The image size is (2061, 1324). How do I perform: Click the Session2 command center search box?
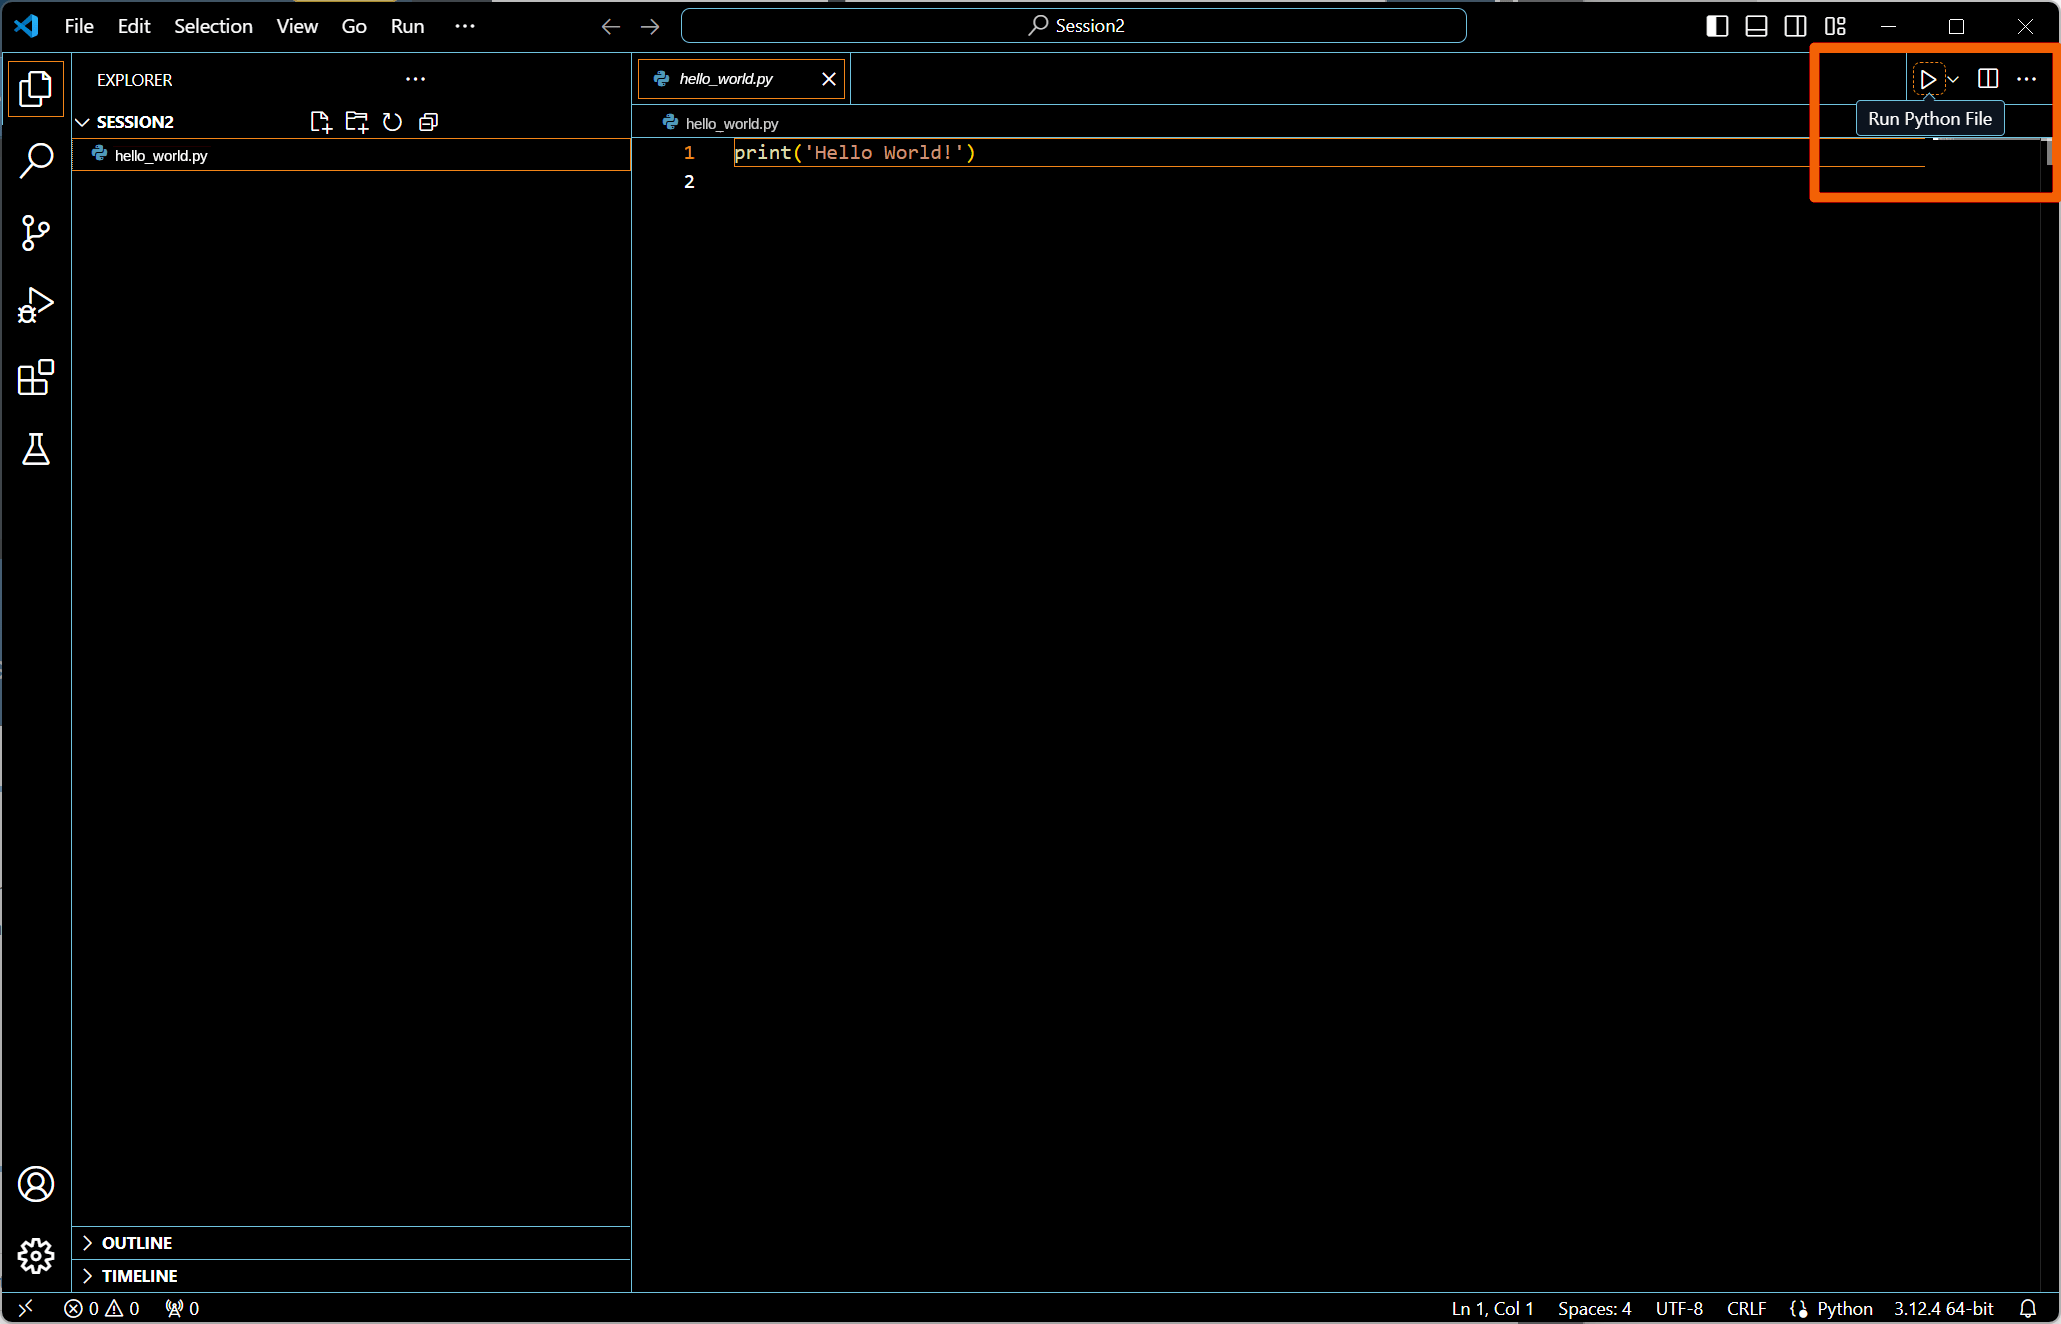coord(1073,26)
